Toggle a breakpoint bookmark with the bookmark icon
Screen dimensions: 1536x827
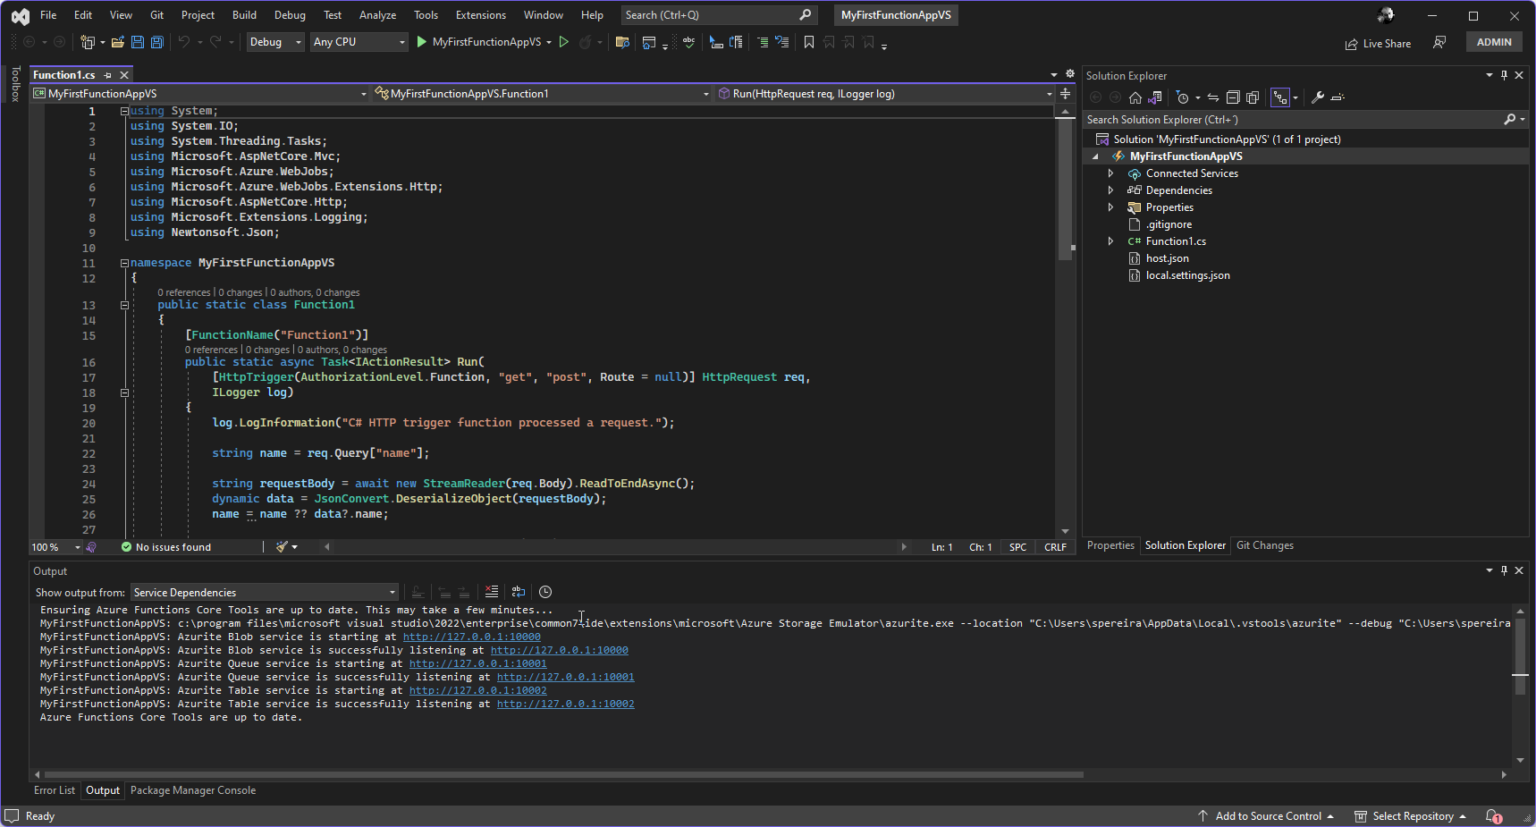[810, 42]
